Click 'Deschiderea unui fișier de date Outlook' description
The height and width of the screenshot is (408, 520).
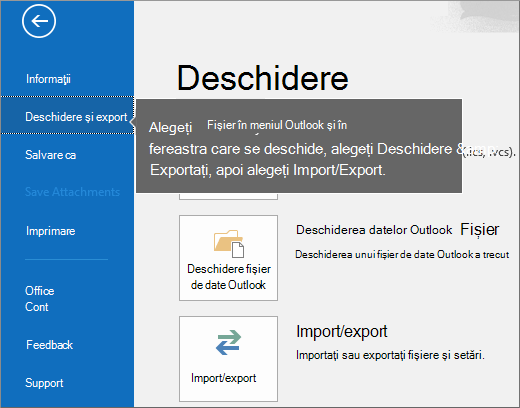402,255
